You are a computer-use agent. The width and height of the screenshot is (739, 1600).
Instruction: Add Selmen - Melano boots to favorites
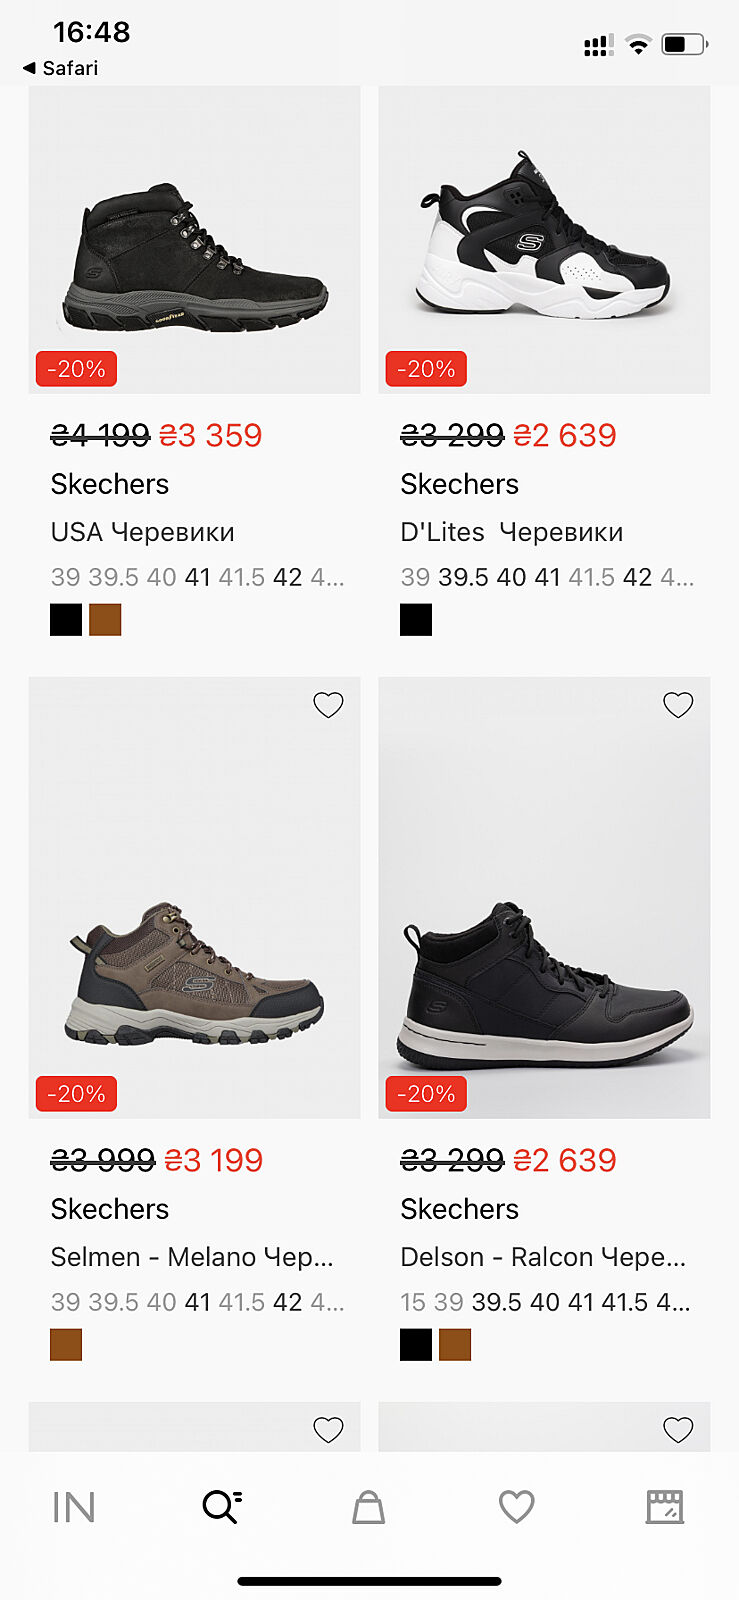[328, 705]
